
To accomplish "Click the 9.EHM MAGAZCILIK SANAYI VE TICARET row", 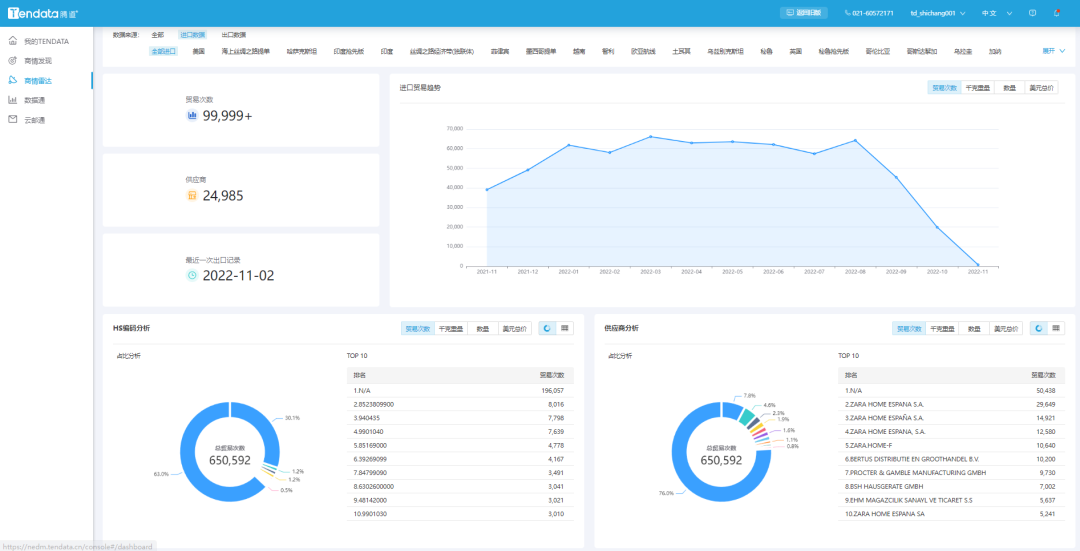I will point(952,500).
